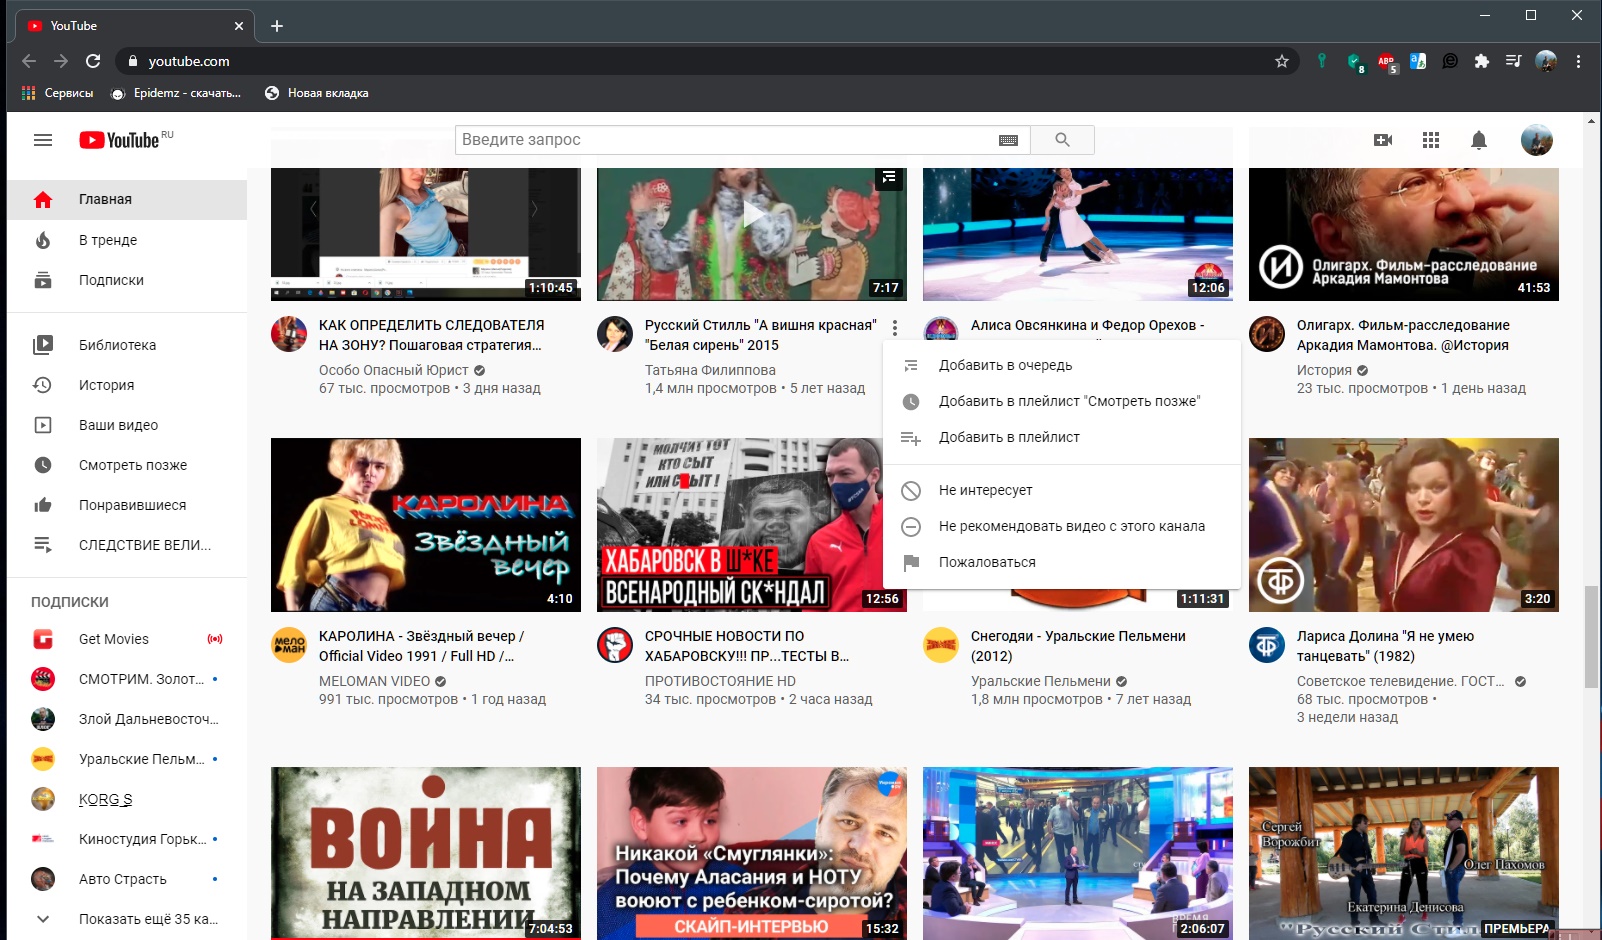Open the ХАБАРОВСК ВСЕНАРОДНЫЙ thumbnail

[740, 525]
